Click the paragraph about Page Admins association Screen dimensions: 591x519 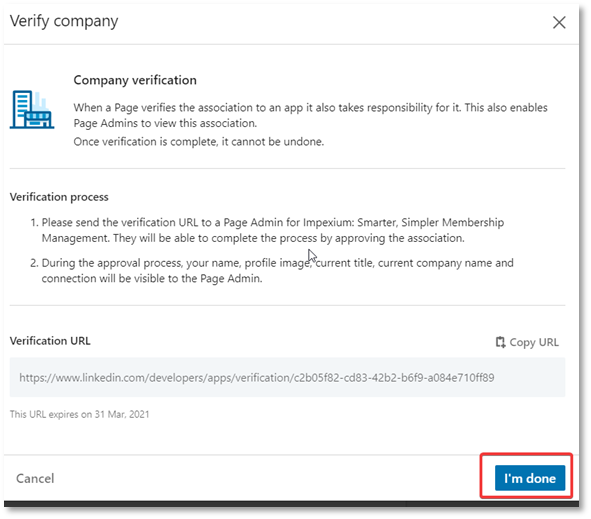(x=311, y=115)
